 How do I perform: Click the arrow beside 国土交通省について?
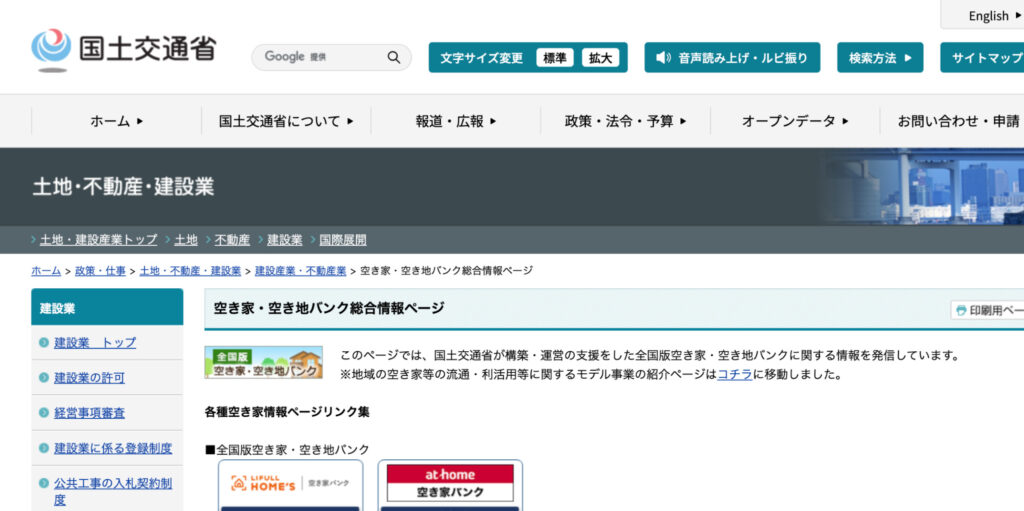pyautogui.click(x=351, y=121)
